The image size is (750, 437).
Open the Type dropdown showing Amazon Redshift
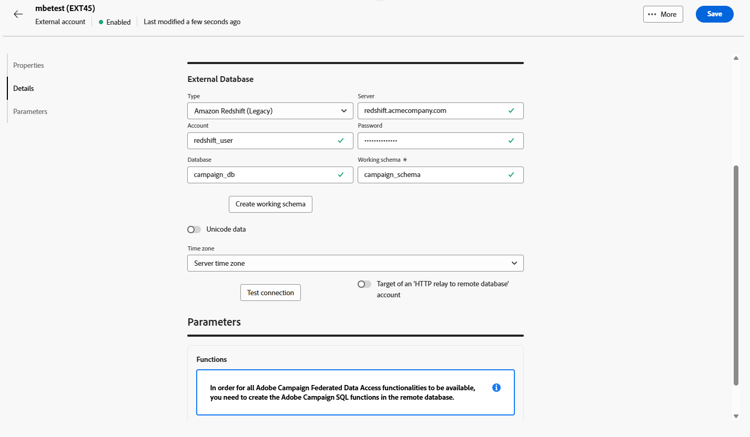[270, 111]
